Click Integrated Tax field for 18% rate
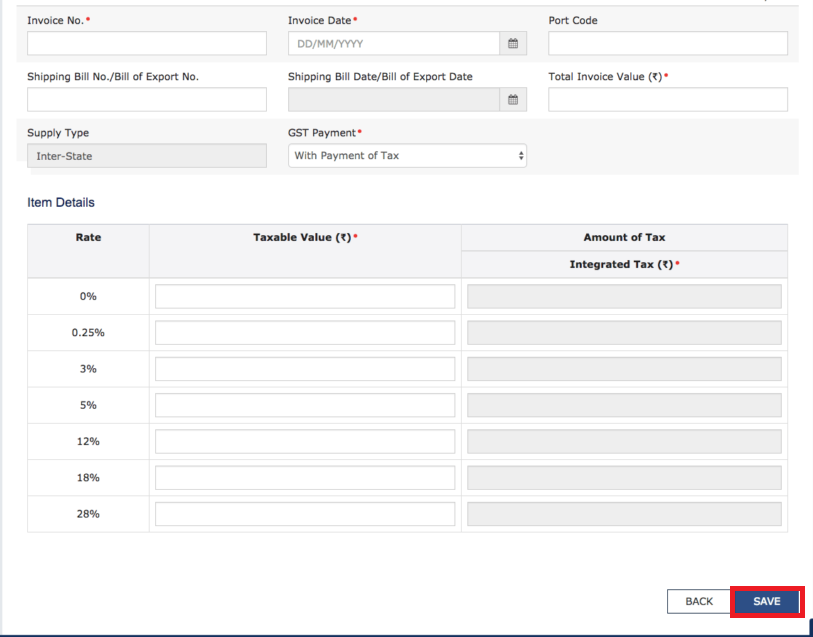Screen dimensions: 813x637 point(624,478)
